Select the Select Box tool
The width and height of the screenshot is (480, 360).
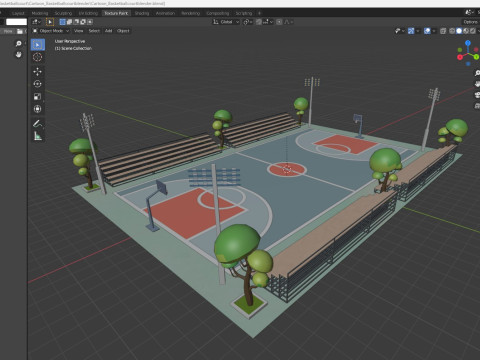click(38, 45)
